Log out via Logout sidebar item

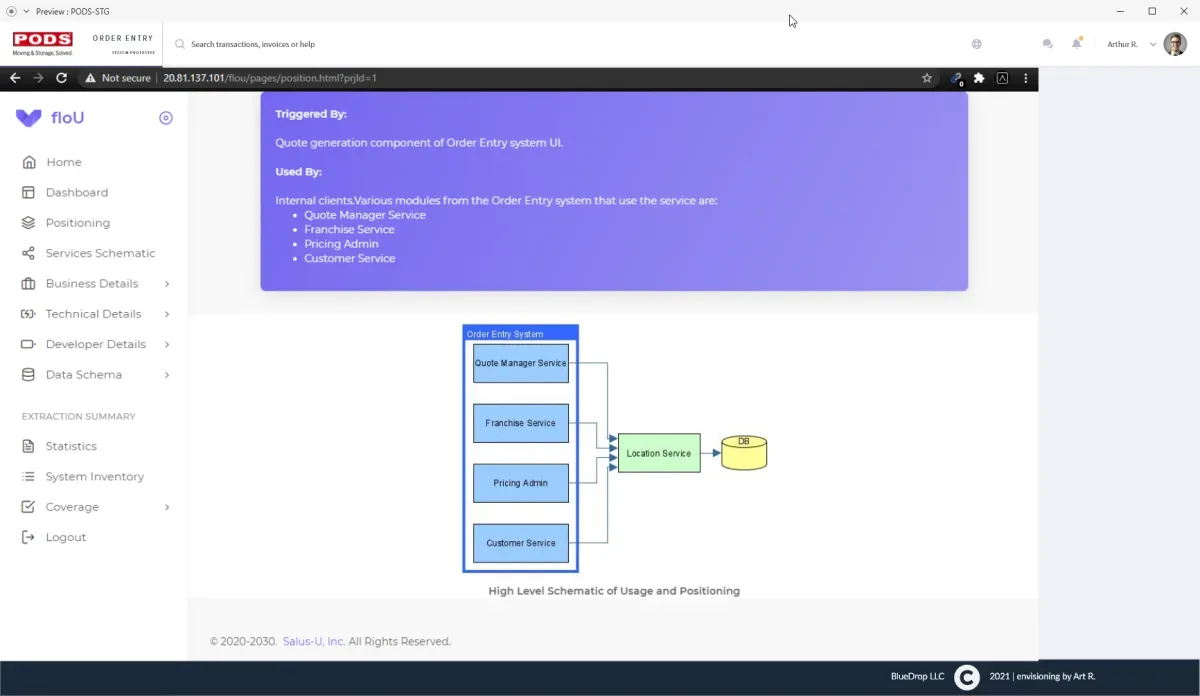coord(65,537)
